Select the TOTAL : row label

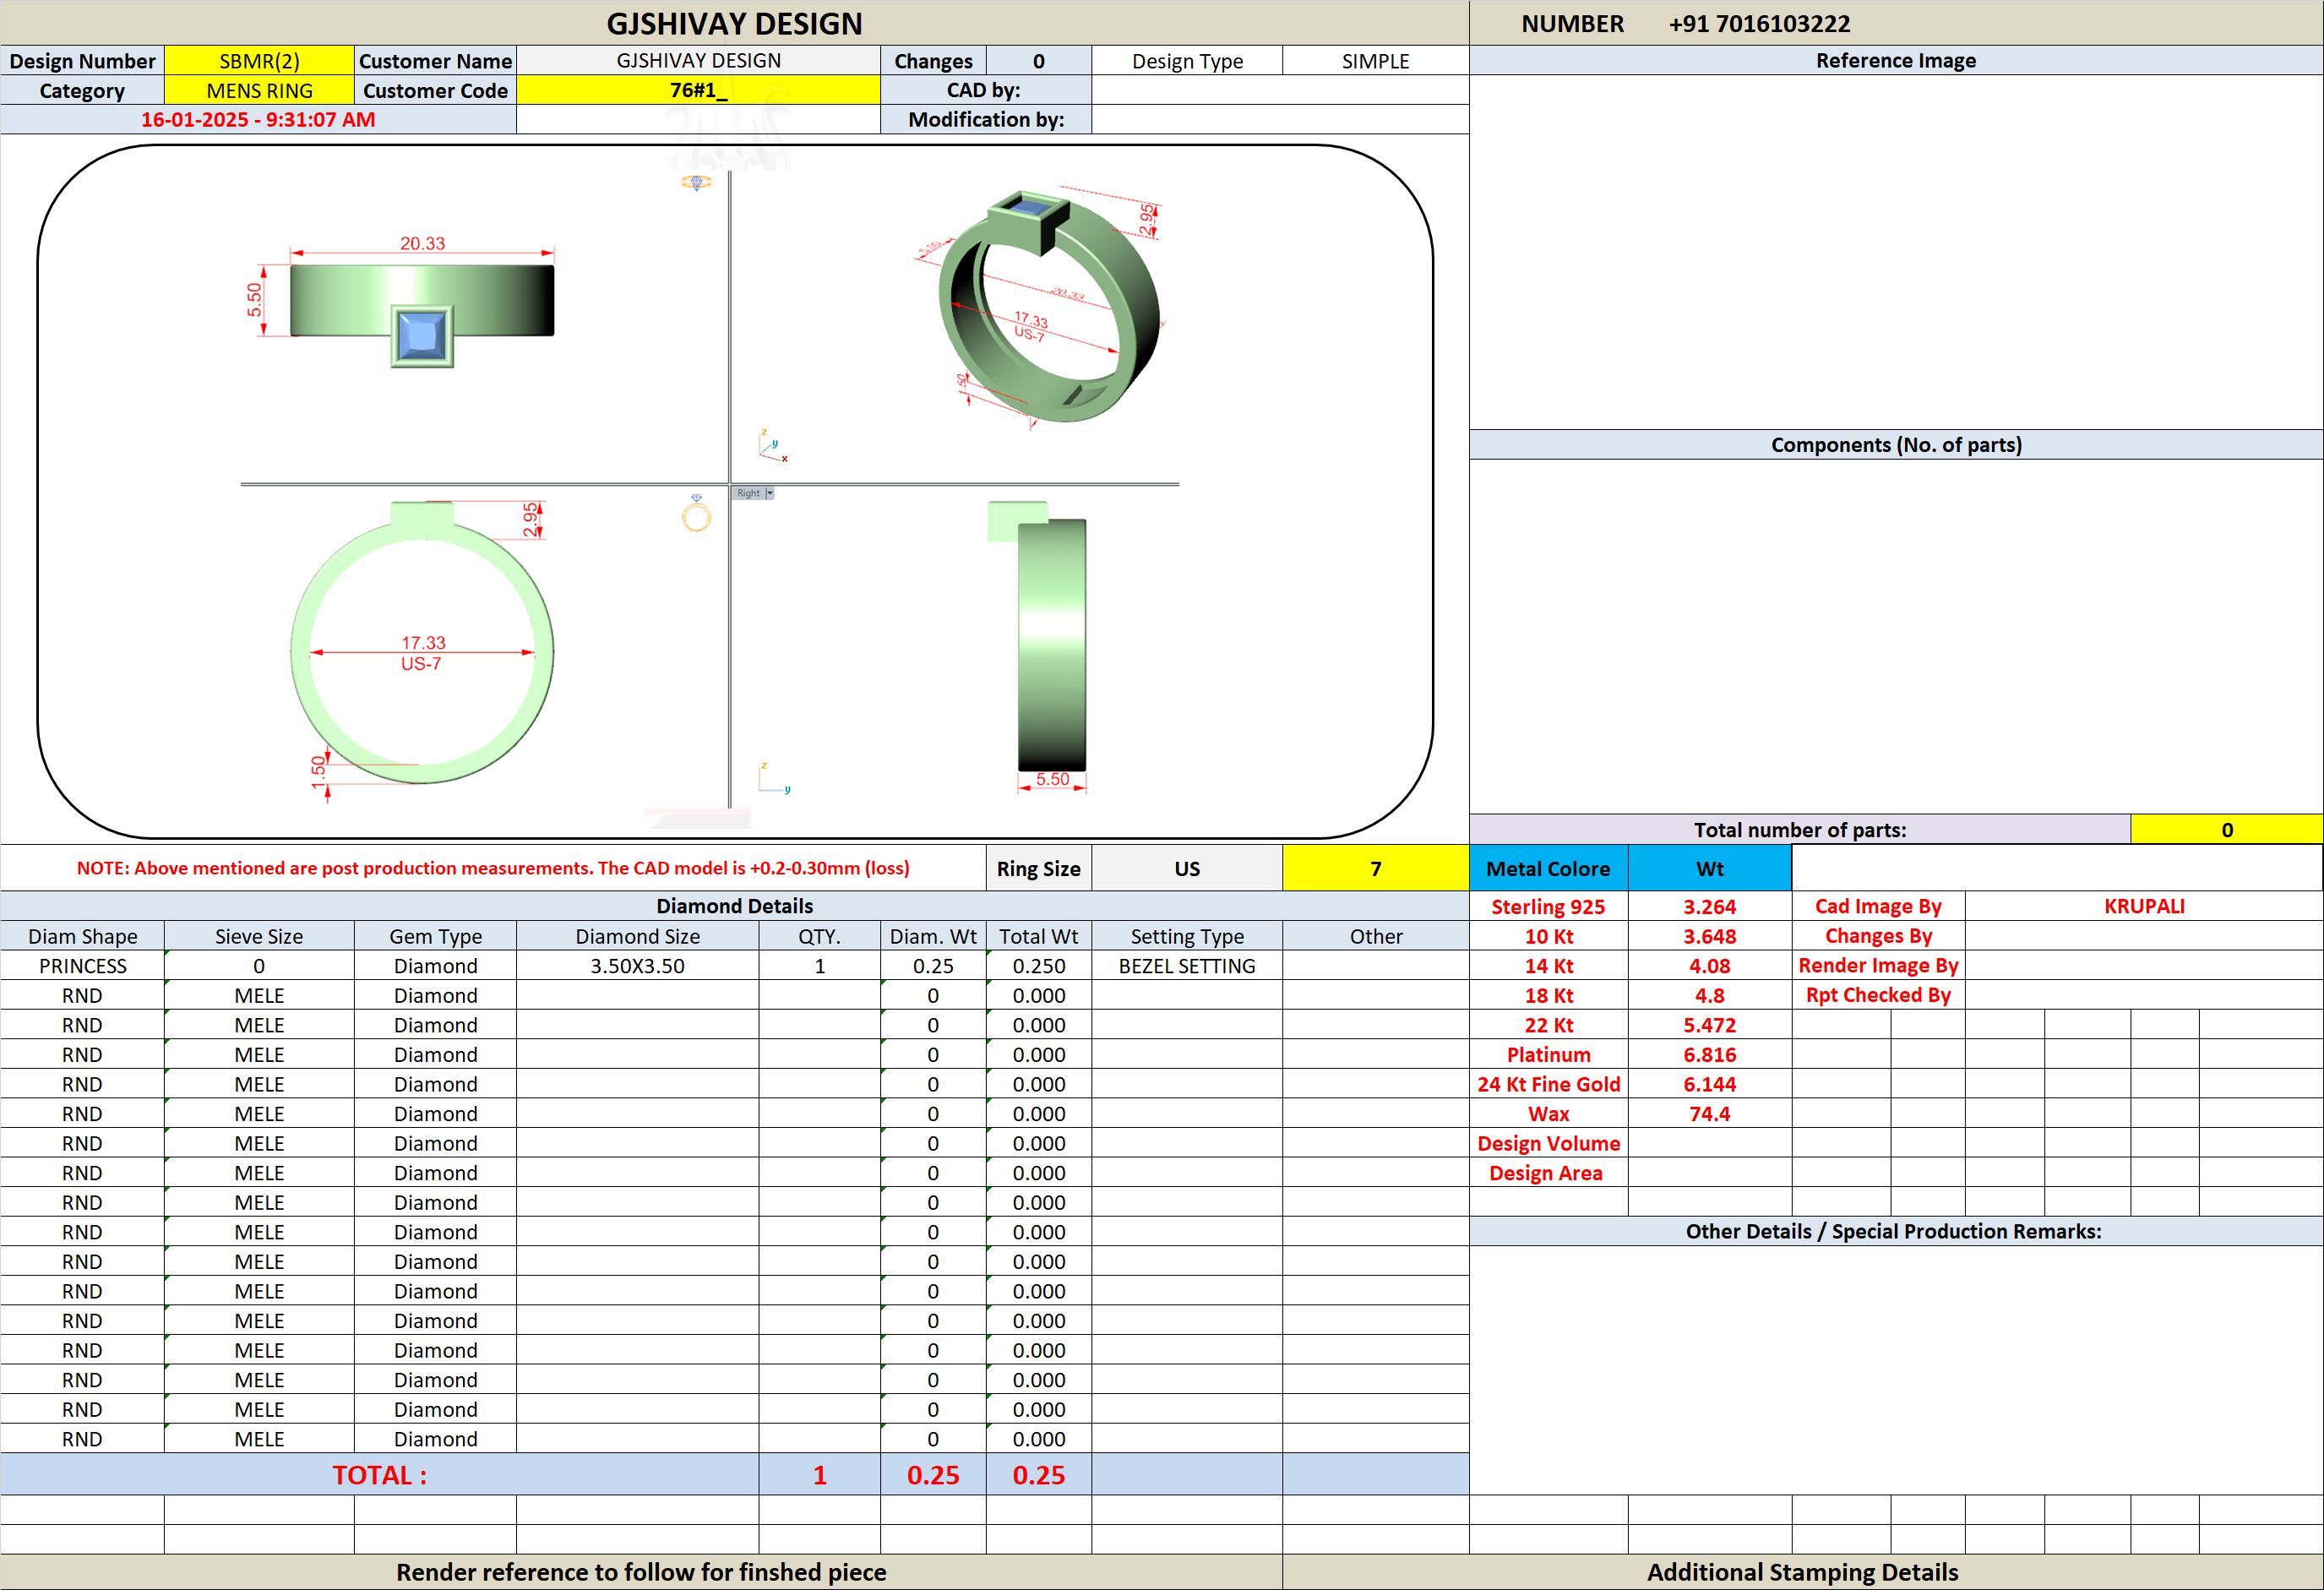click(x=379, y=1475)
